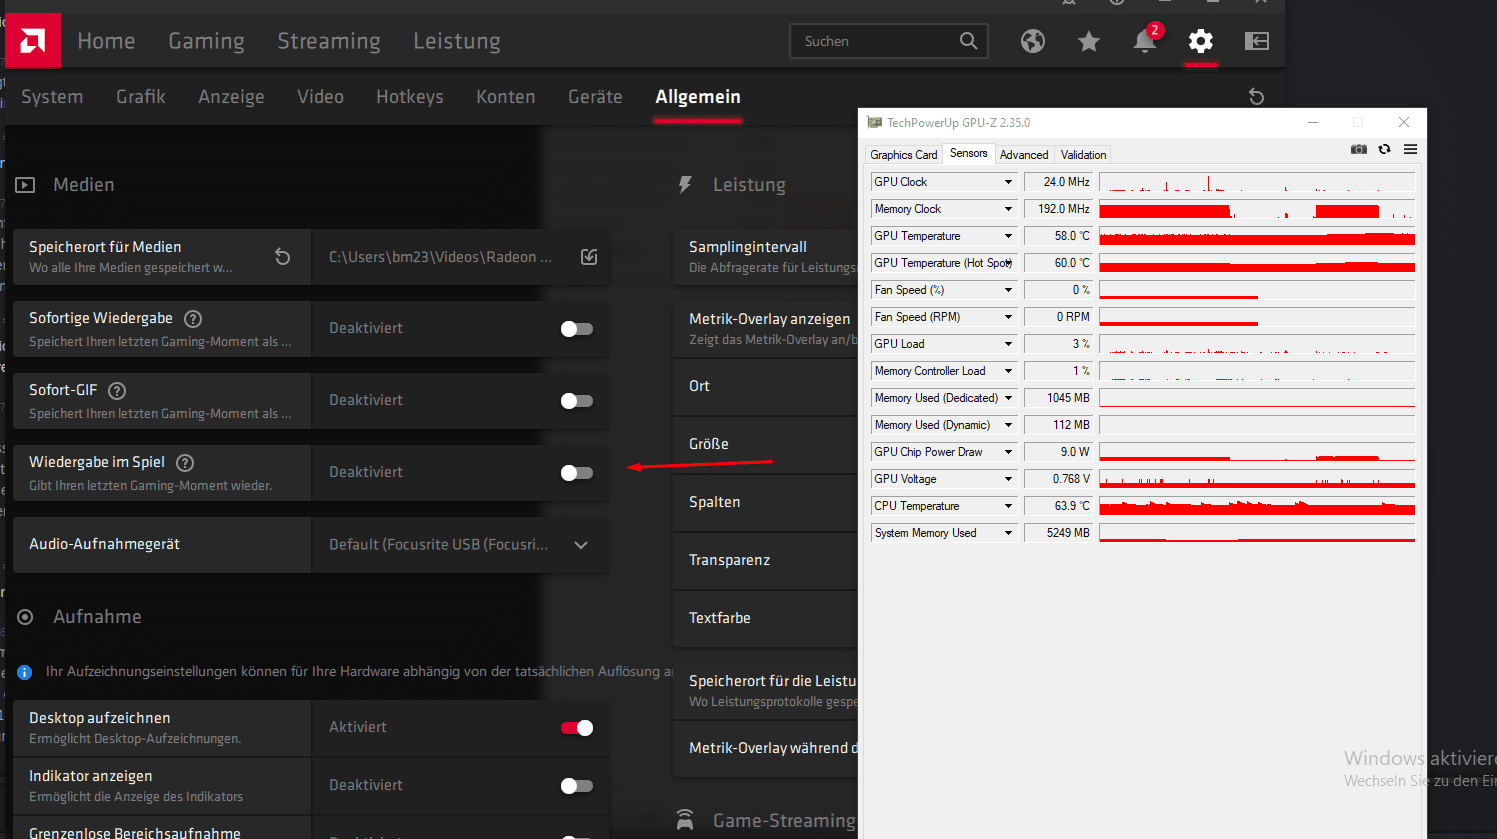Open System Memory Used dropdown
1497x839 pixels.
click(1008, 533)
